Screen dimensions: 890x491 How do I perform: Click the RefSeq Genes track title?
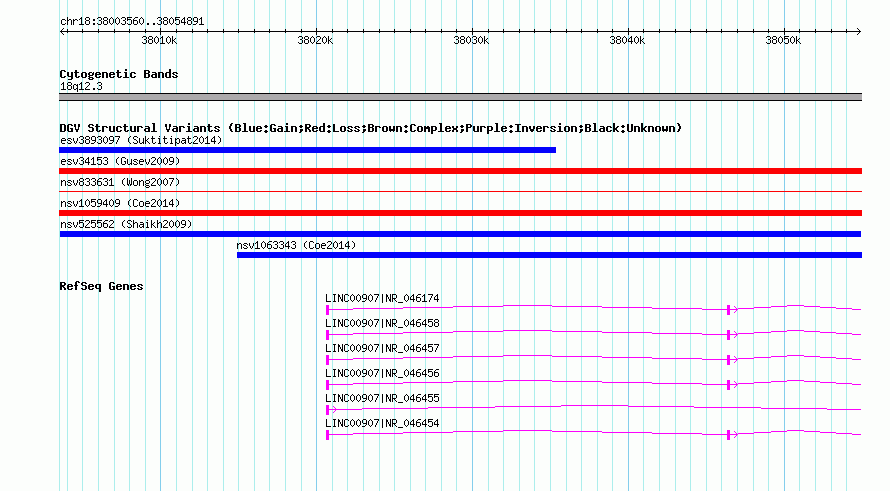[101, 286]
